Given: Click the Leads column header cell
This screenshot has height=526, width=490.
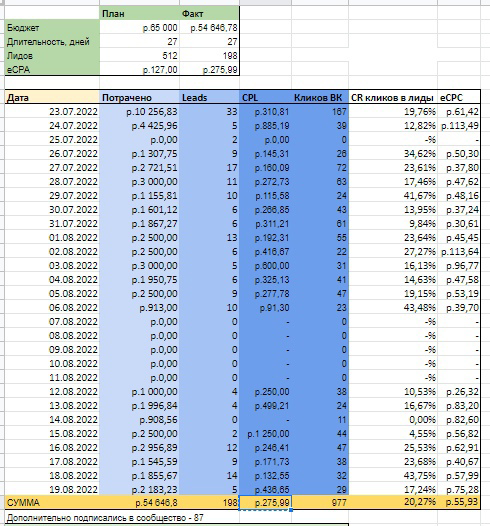Looking at the screenshot, I should point(209,98).
